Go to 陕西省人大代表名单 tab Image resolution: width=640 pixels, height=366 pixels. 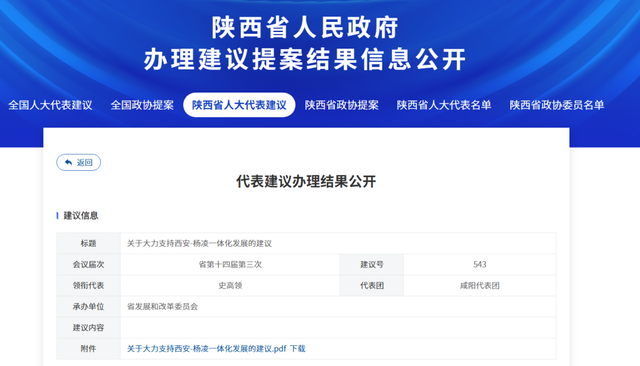[x=444, y=105]
